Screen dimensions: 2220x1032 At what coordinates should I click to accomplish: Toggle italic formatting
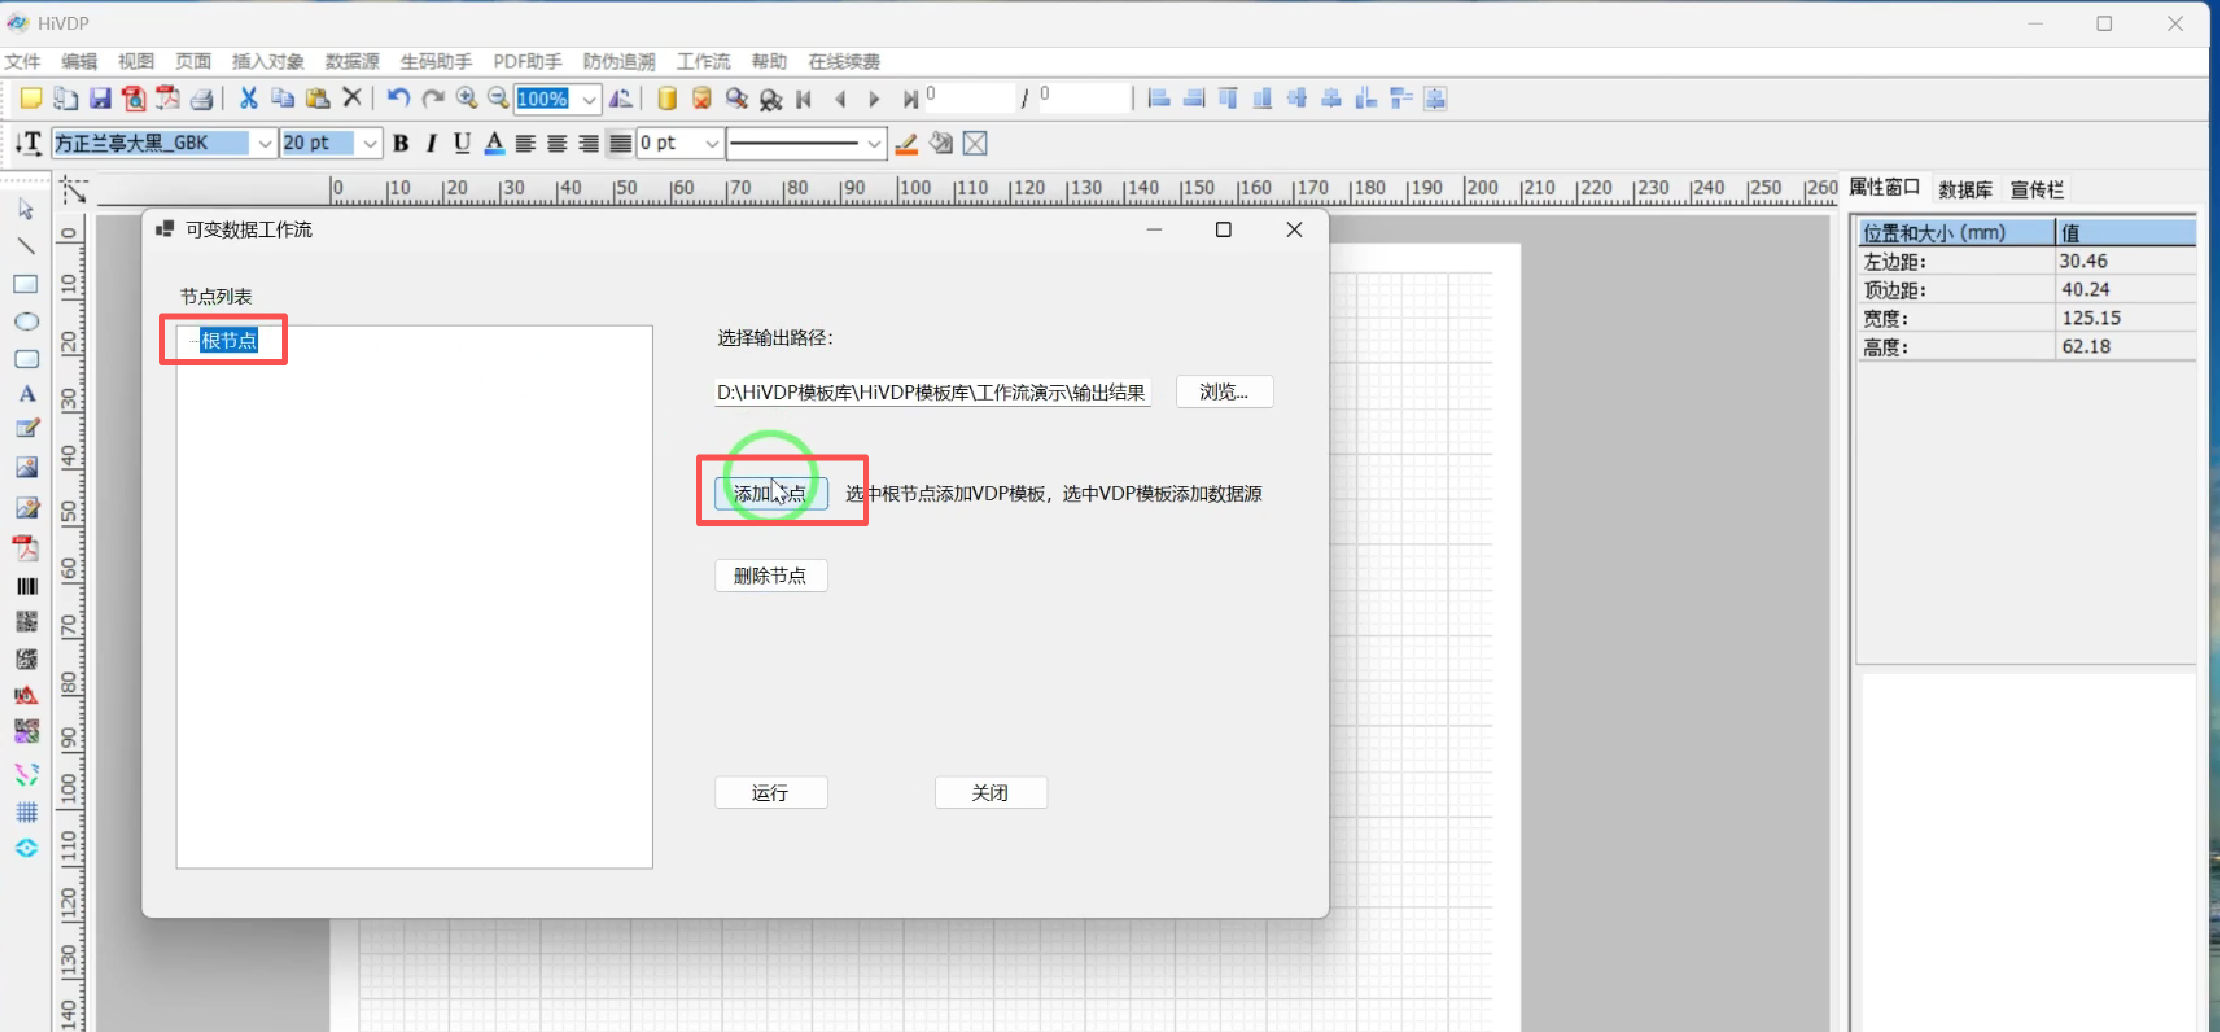click(x=431, y=144)
